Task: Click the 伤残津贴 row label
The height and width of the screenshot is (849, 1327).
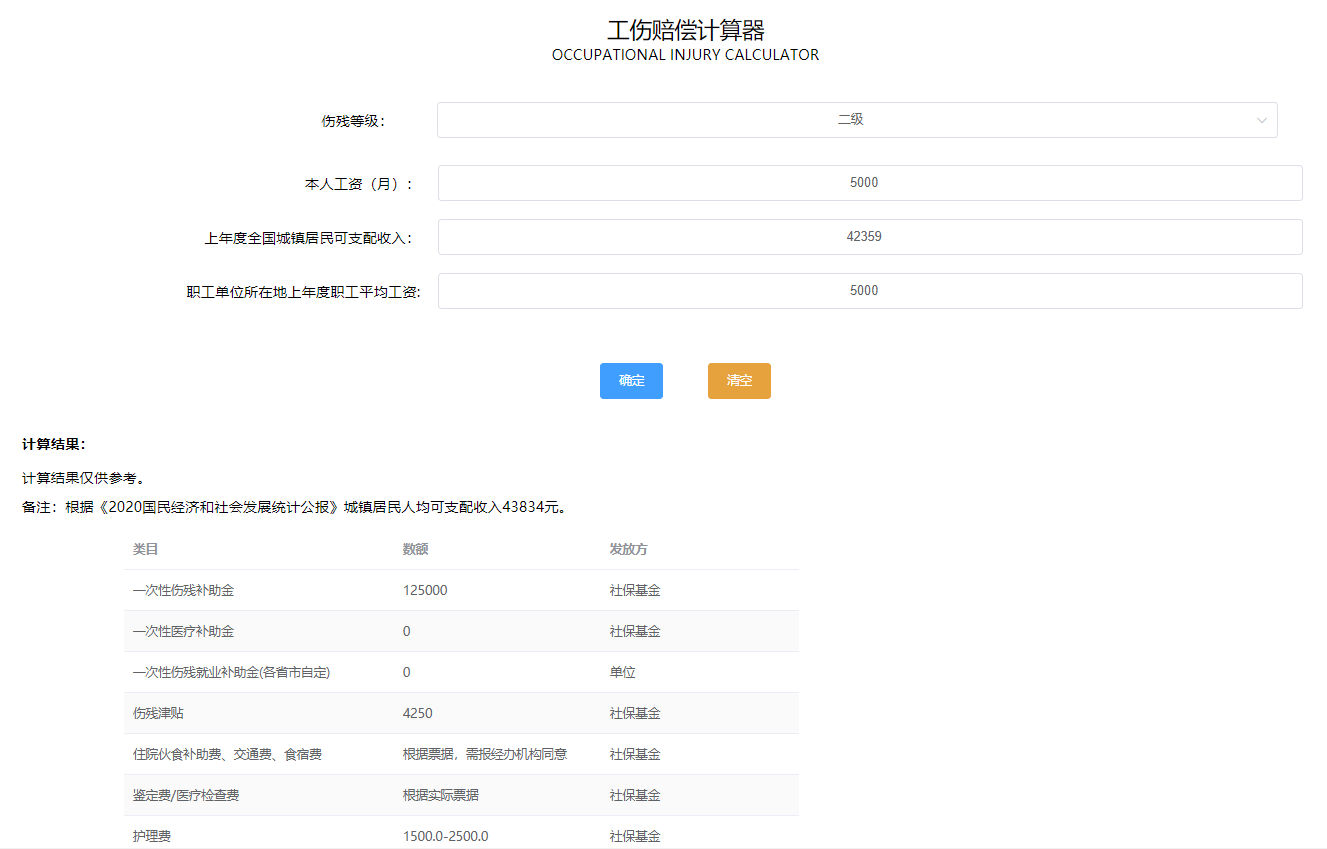Action: pyautogui.click(x=158, y=713)
